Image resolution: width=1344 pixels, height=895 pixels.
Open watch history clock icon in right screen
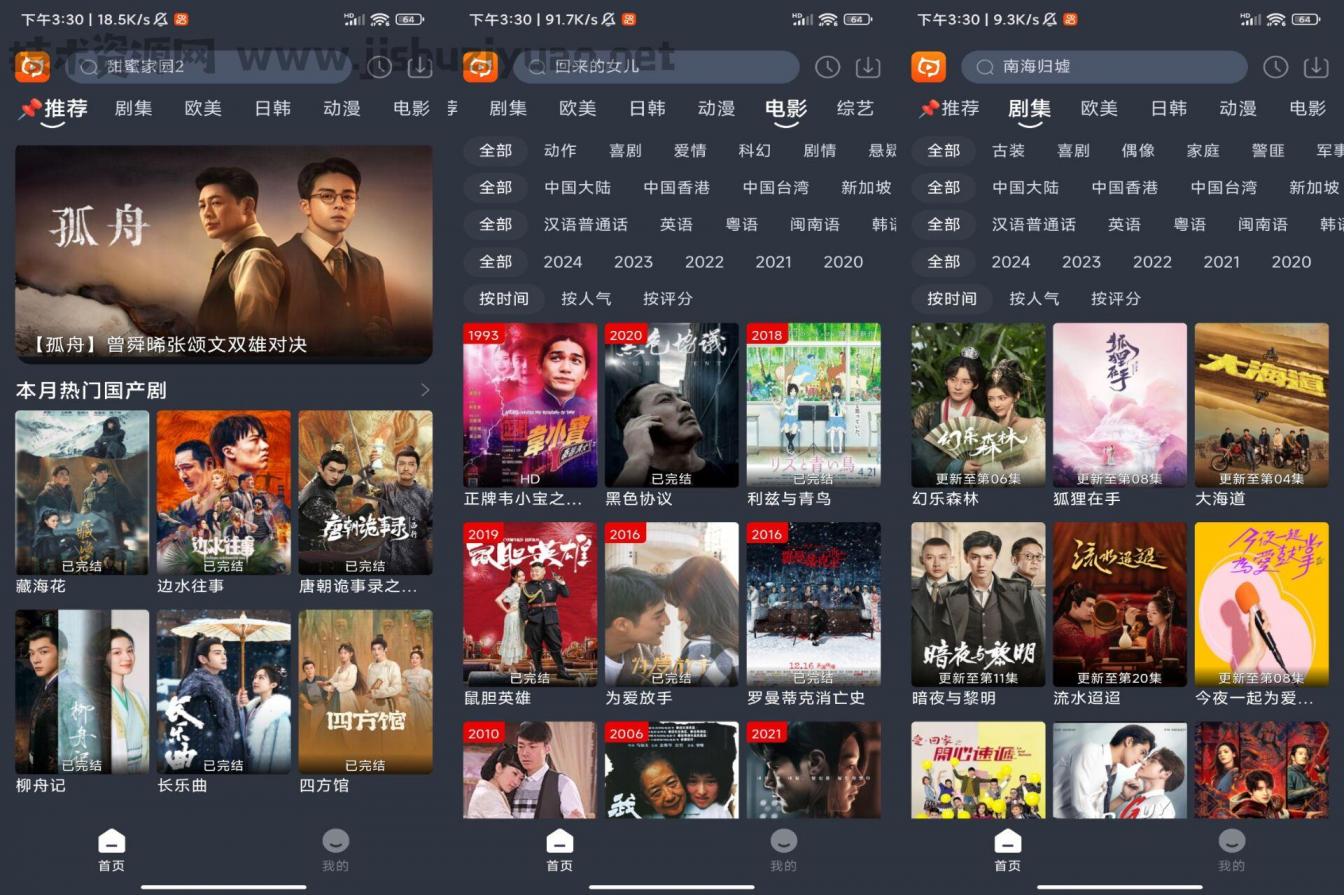coord(1275,67)
